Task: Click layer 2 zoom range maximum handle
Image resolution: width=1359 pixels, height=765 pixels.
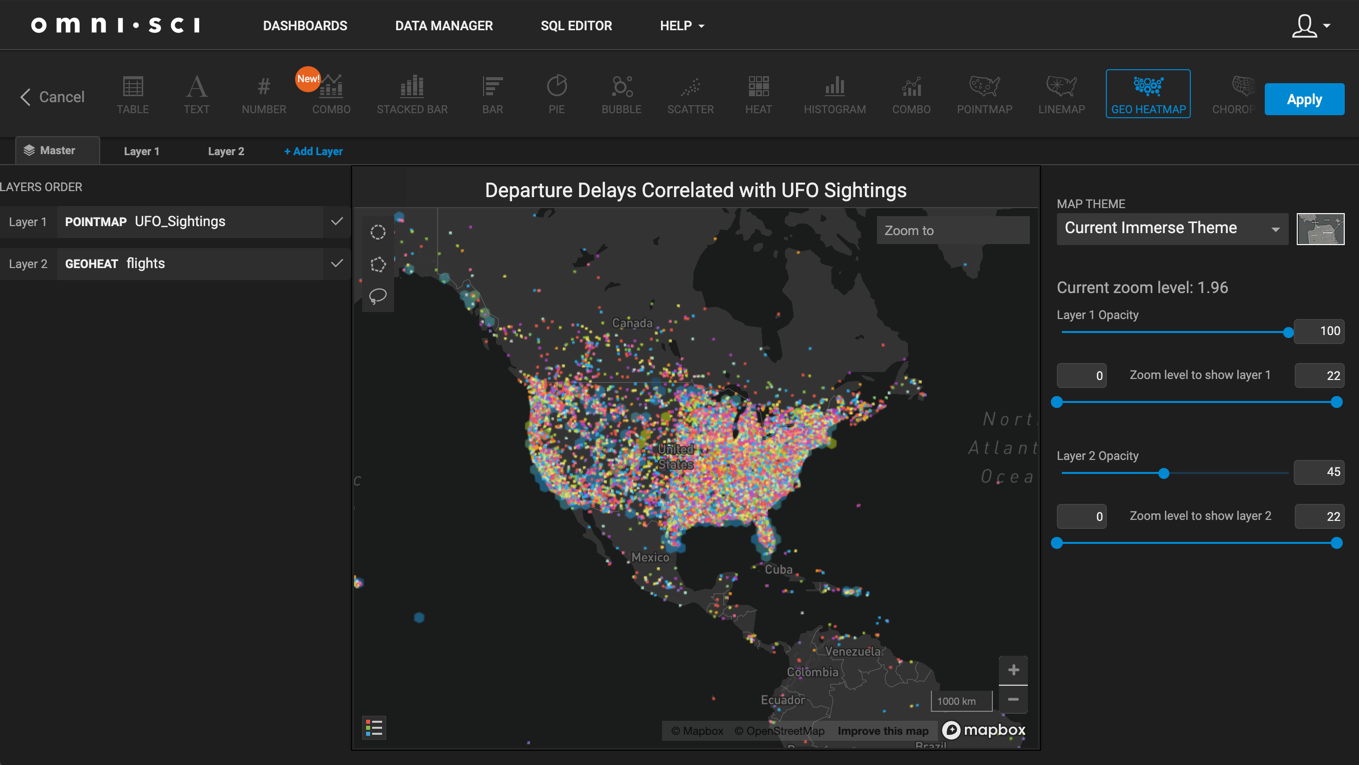Action: click(1336, 543)
